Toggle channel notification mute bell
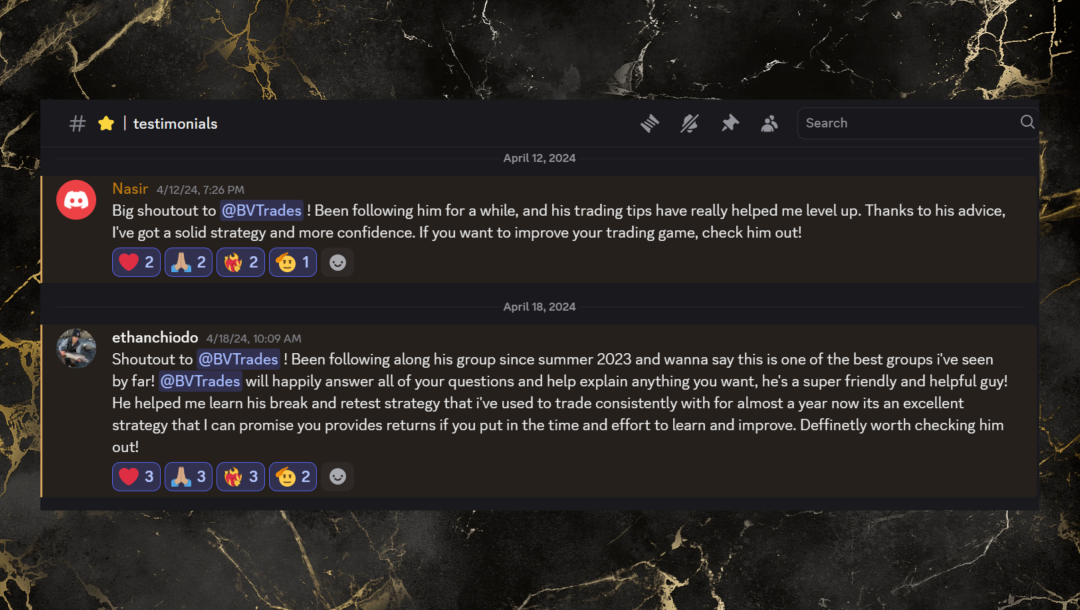 click(689, 122)
